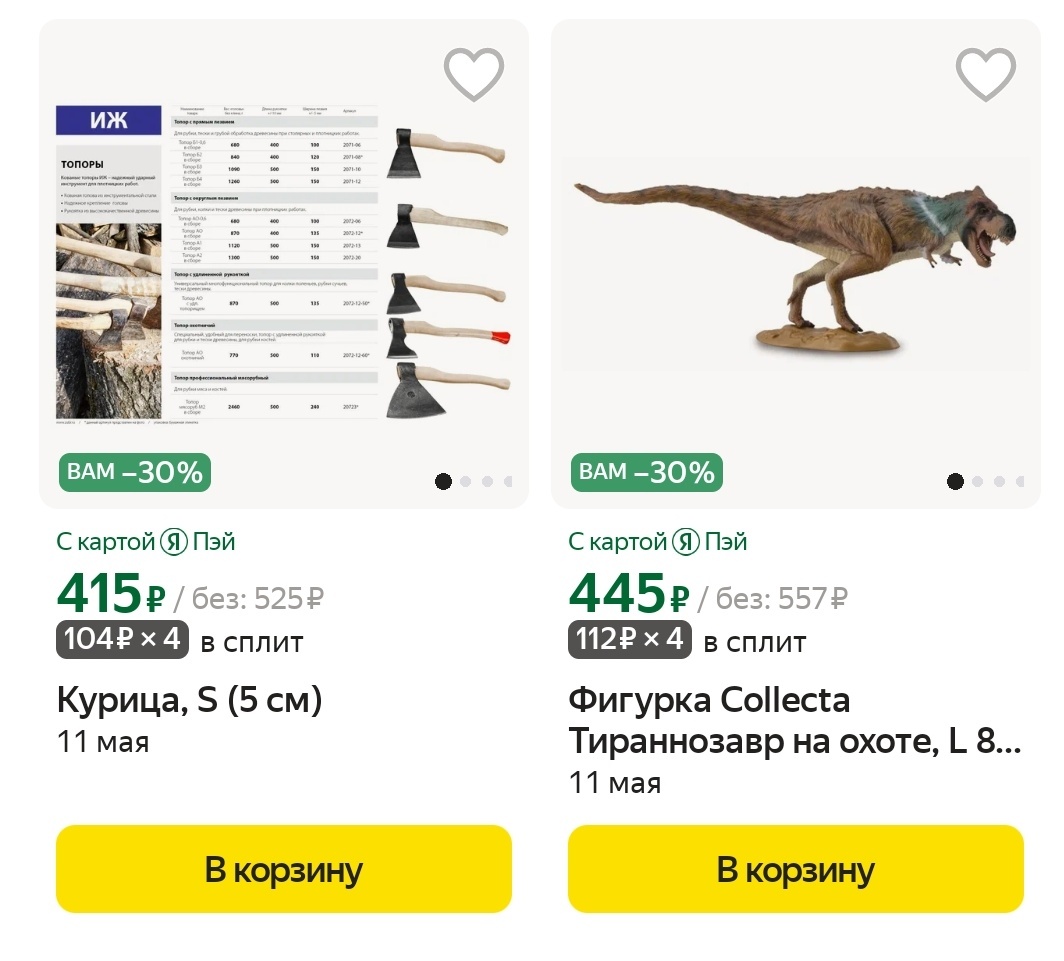Favorite the Tyrannosaurus figurine with heart icon
1064x961 pixels.
(986, 74)
